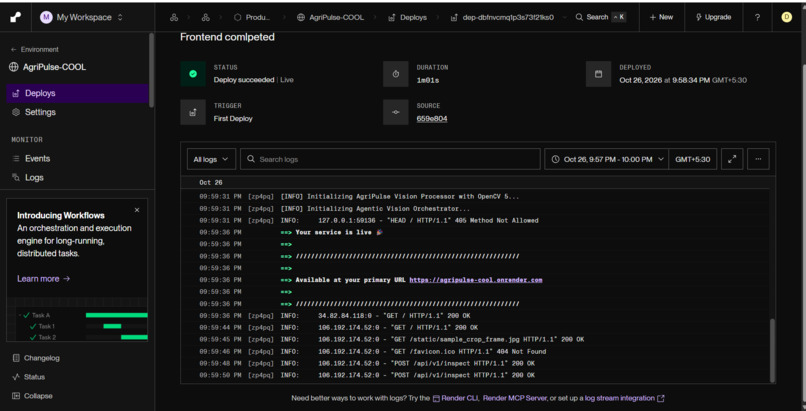Click the Status pulse icon
The width and height of the screenshot is (806, 411).
coord(16,377)
